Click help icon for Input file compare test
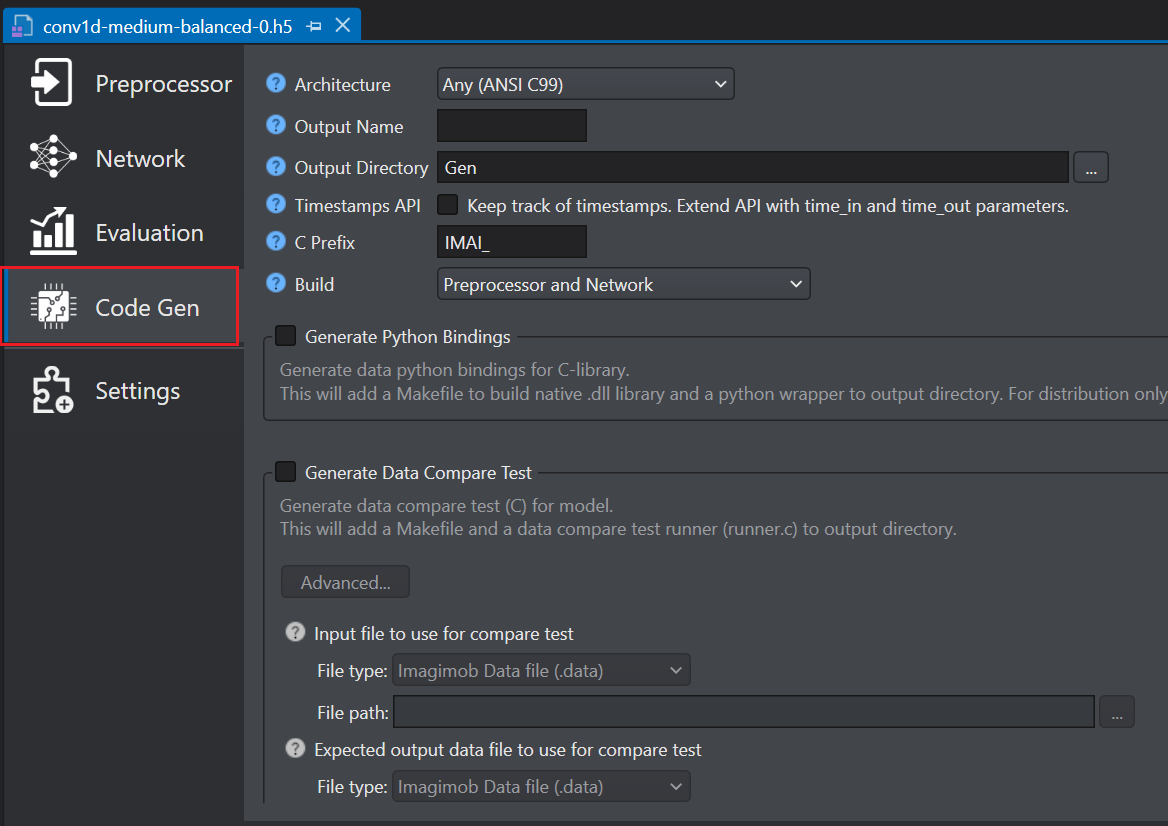This screenshot has height=826, width=1168. coord(296,632)
